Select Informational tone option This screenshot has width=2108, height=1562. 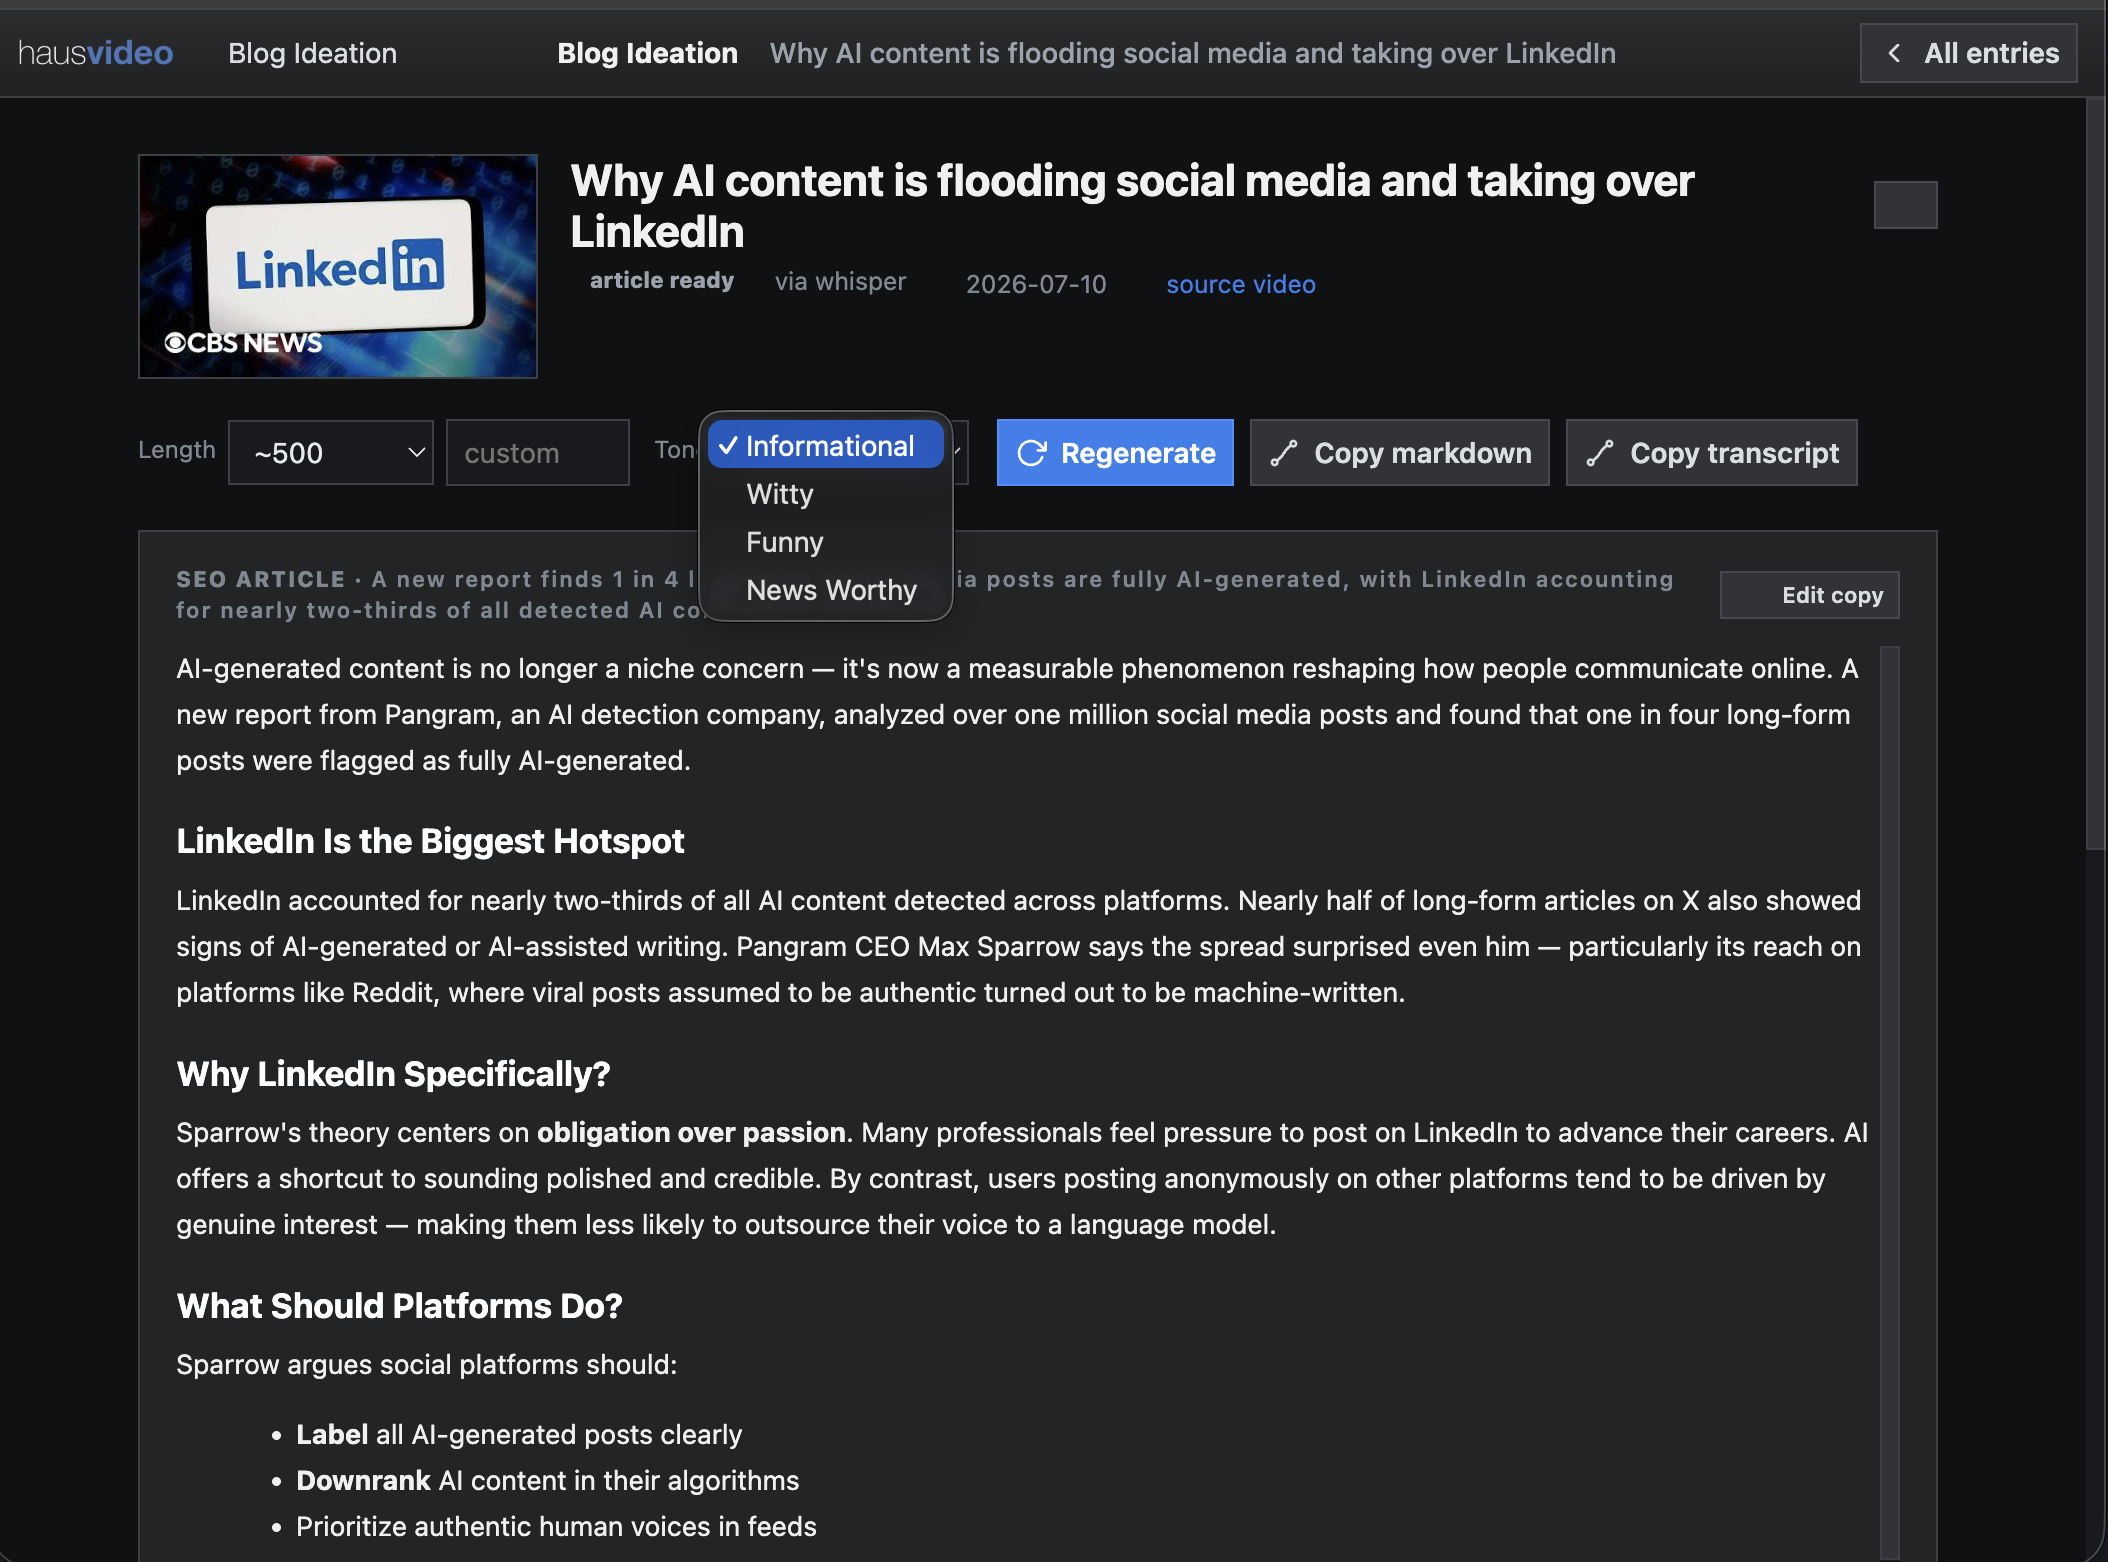click(826, 446)
